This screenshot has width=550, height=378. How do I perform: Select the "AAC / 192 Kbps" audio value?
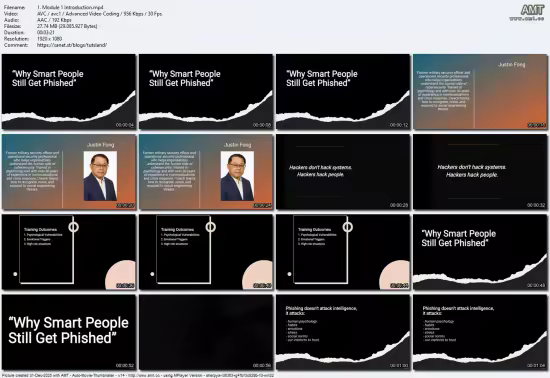coord(54,20)
